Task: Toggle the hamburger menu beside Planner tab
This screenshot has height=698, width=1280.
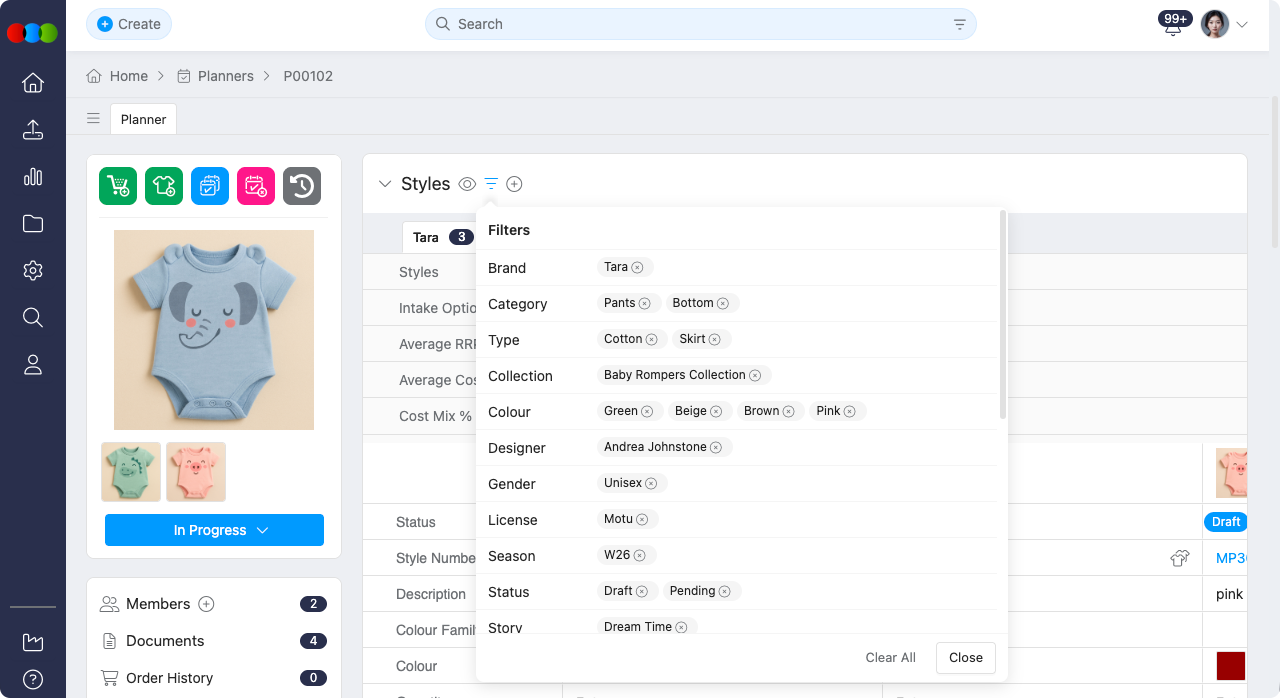Action: (x=93, y=118)
